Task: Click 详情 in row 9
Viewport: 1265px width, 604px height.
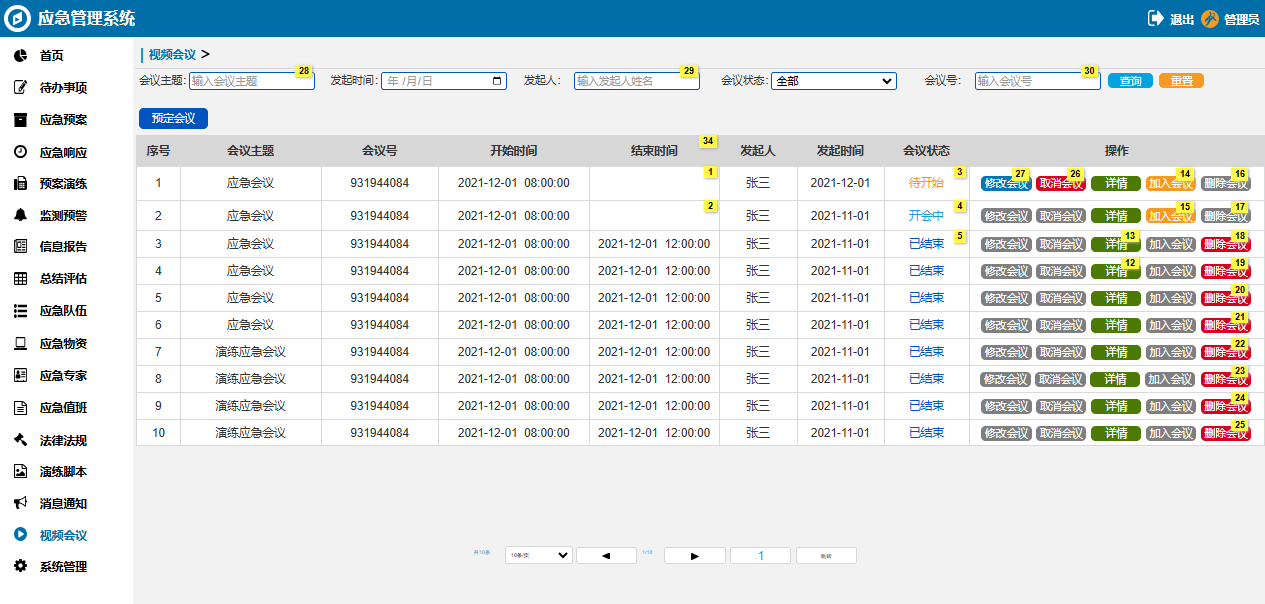Action: [x=1116, y=406]
